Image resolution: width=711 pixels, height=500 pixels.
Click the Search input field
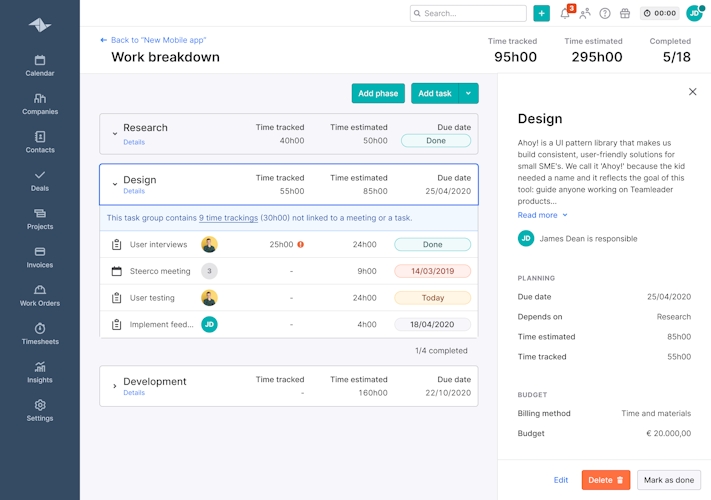[x=468, y=14]
